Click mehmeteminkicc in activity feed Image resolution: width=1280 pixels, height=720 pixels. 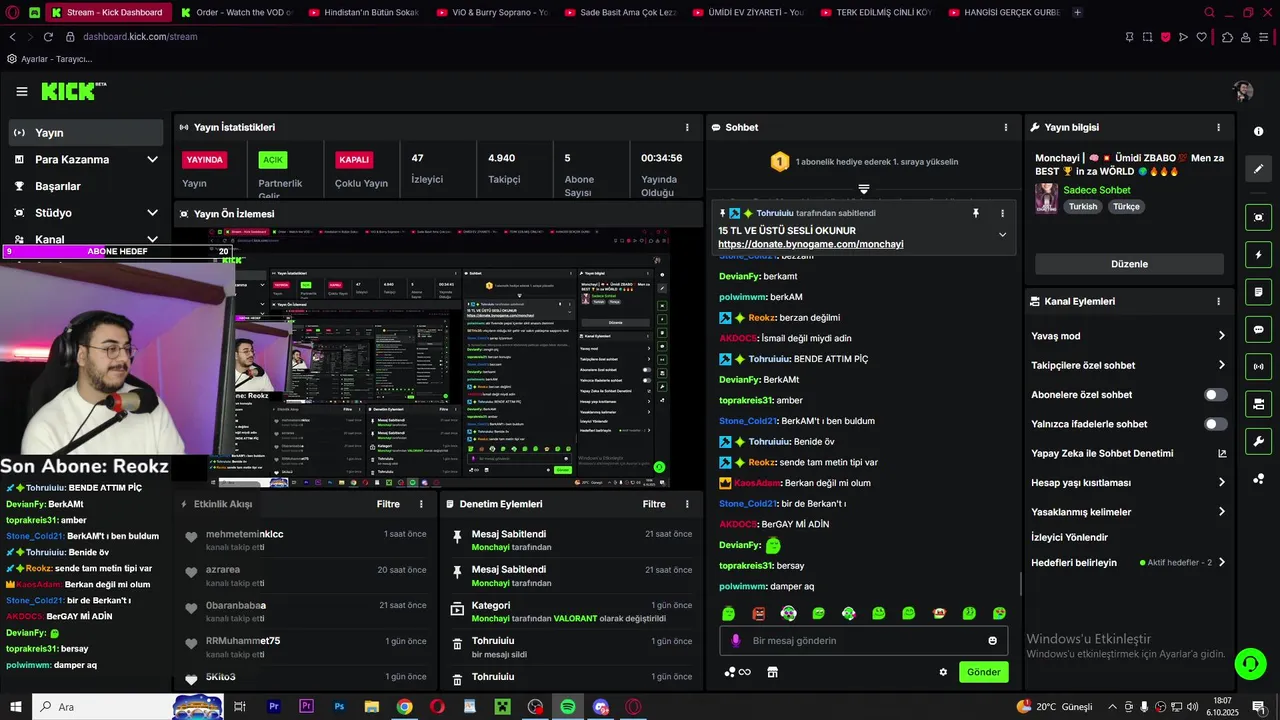(x=244, y=534)
